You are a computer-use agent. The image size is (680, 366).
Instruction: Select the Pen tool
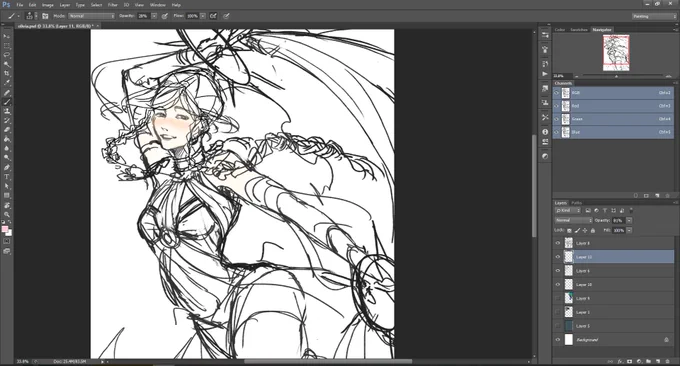click(x=7, y=167)
